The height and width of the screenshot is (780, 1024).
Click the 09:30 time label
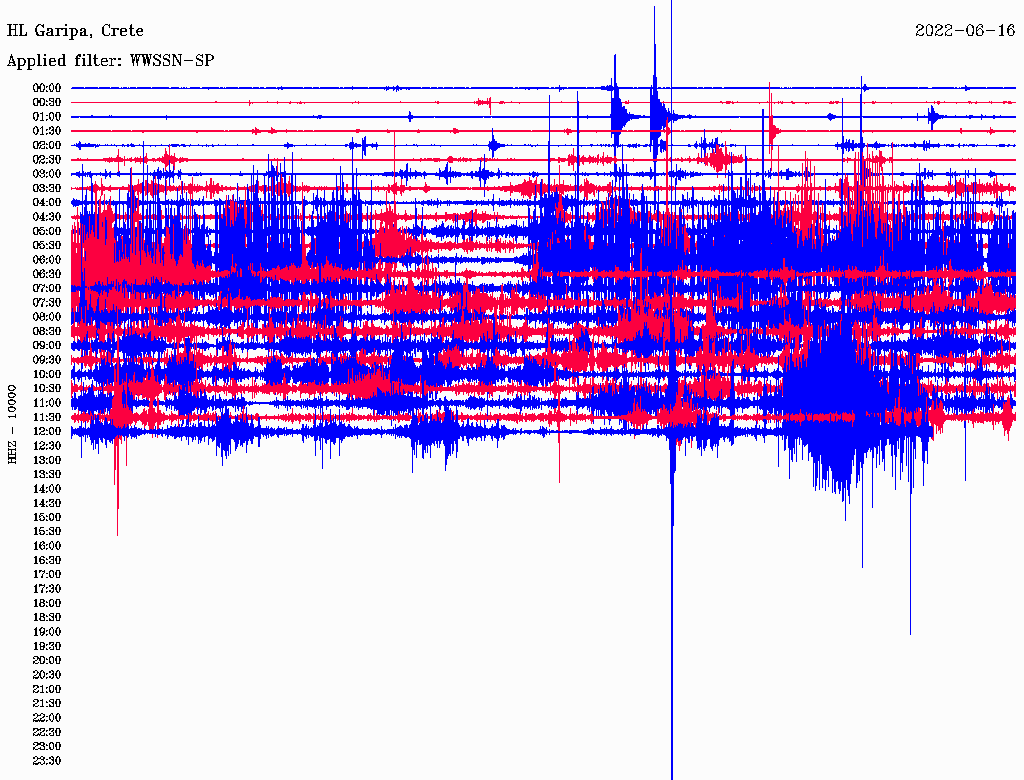pyautogui.click(x=47, y=360)
